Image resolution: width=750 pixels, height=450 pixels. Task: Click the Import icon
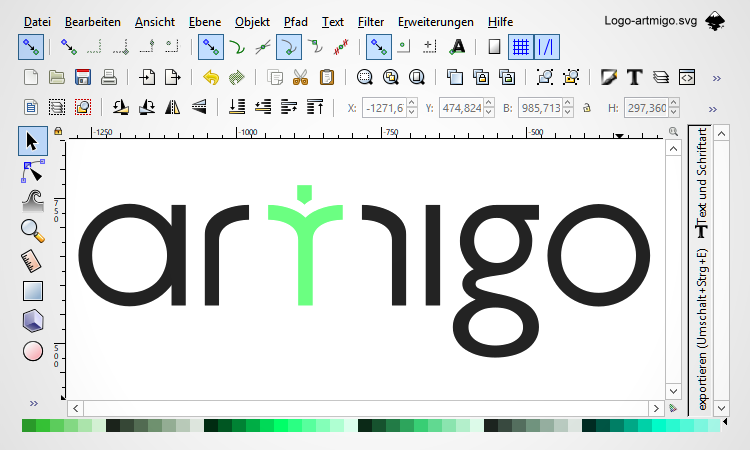[x=147, y=77]
